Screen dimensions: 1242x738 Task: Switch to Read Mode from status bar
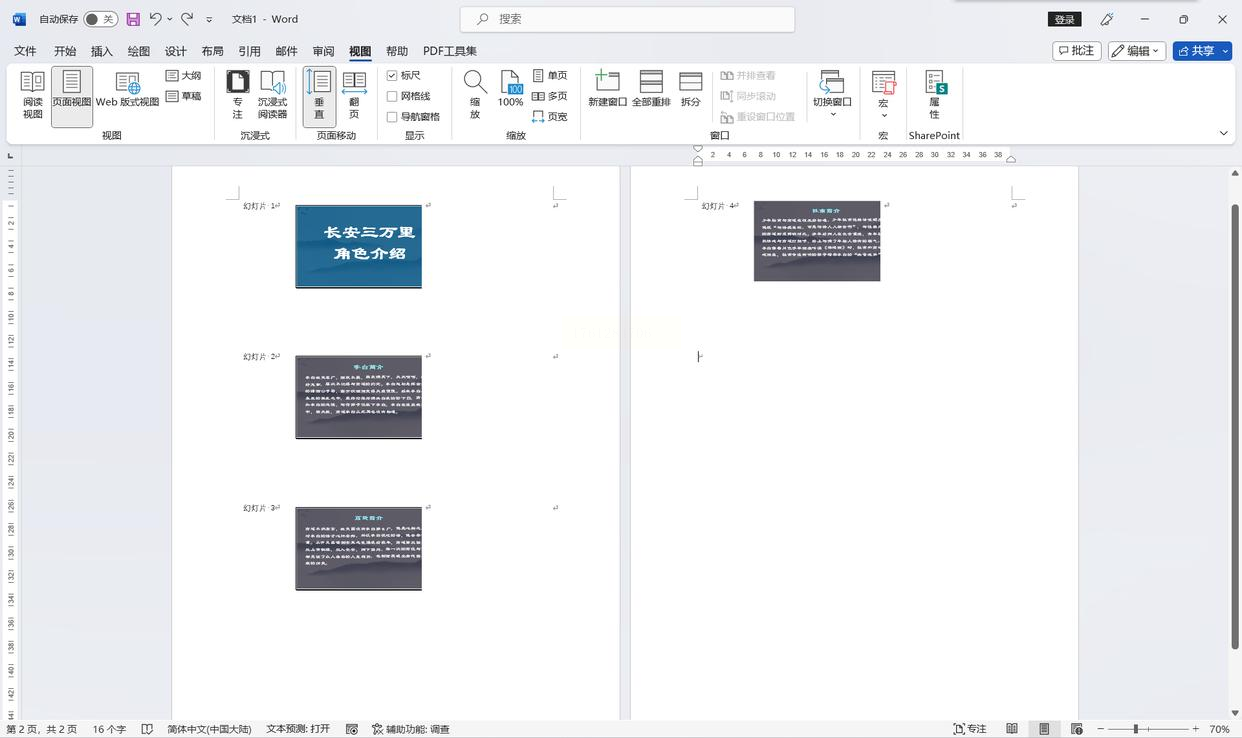coord(1012,729)
